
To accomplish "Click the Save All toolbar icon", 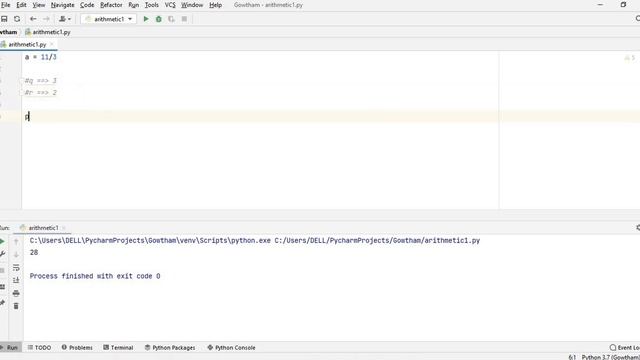I will [x=4, y=19].
